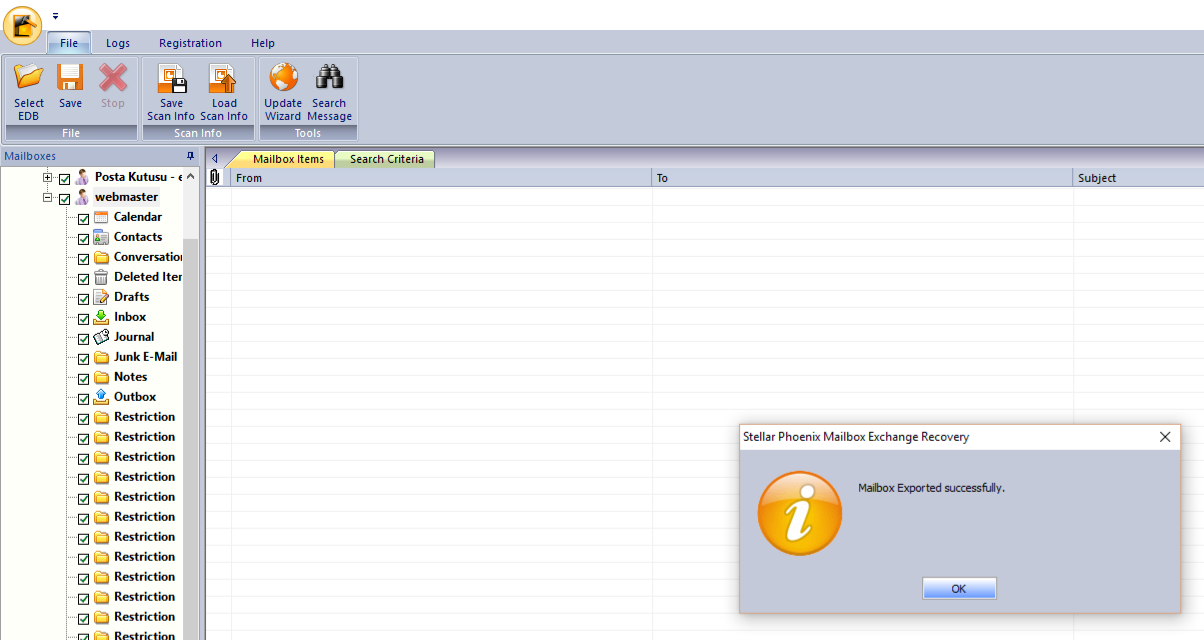
Task: Click the Save Scan Info icon
Action: pos(172,78)
